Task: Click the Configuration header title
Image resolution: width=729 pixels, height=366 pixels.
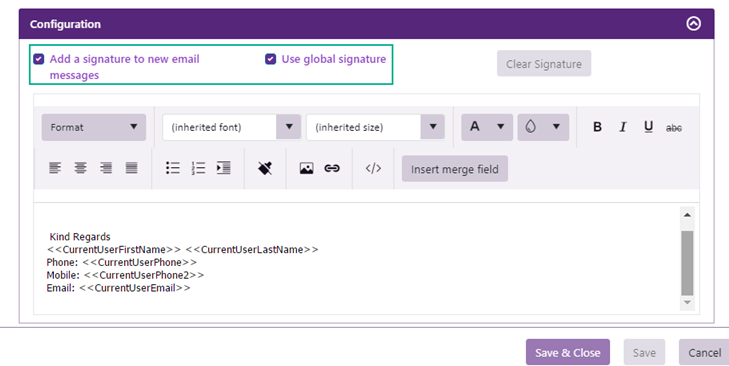Action: click(x=65, y=24)
